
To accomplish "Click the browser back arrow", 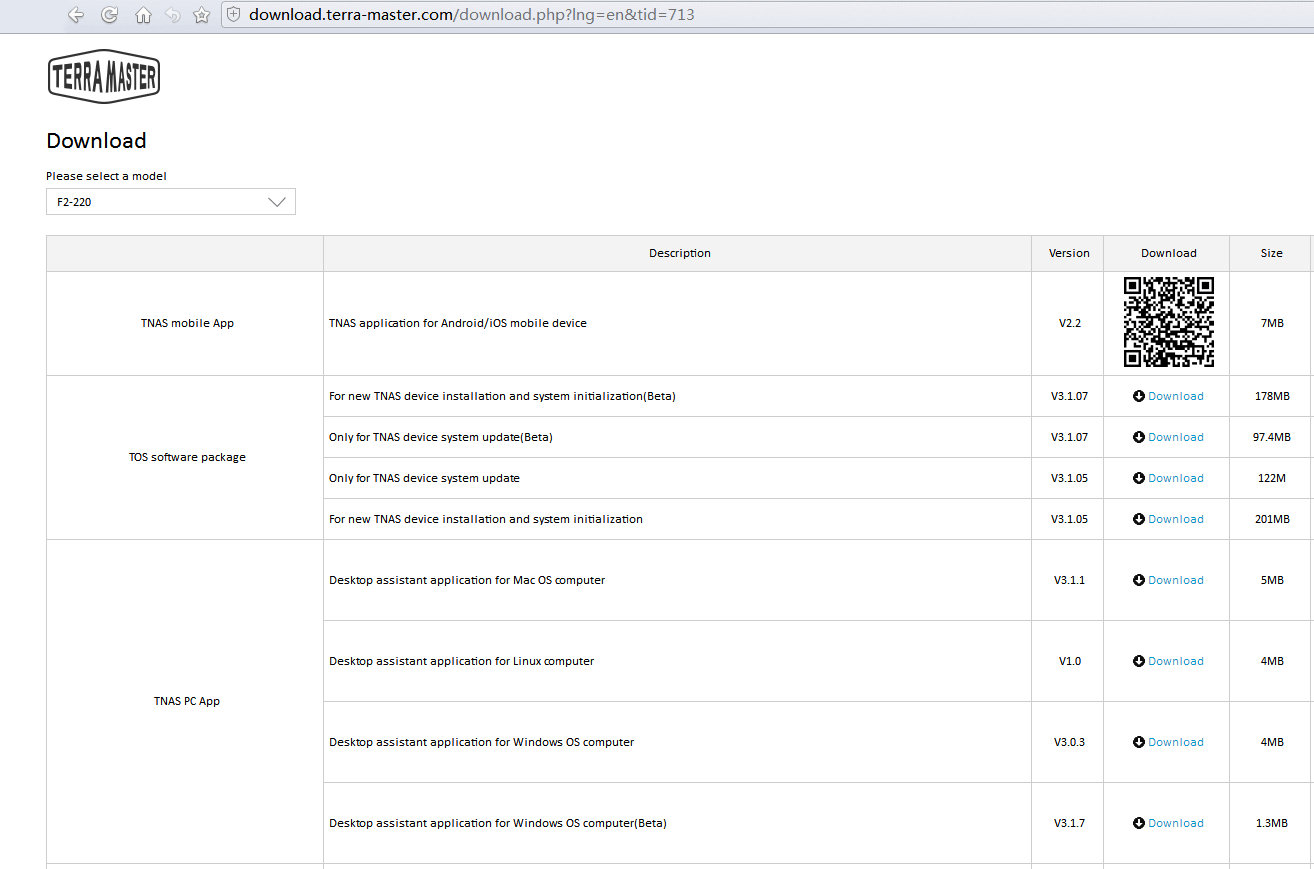I will [76, 15].
